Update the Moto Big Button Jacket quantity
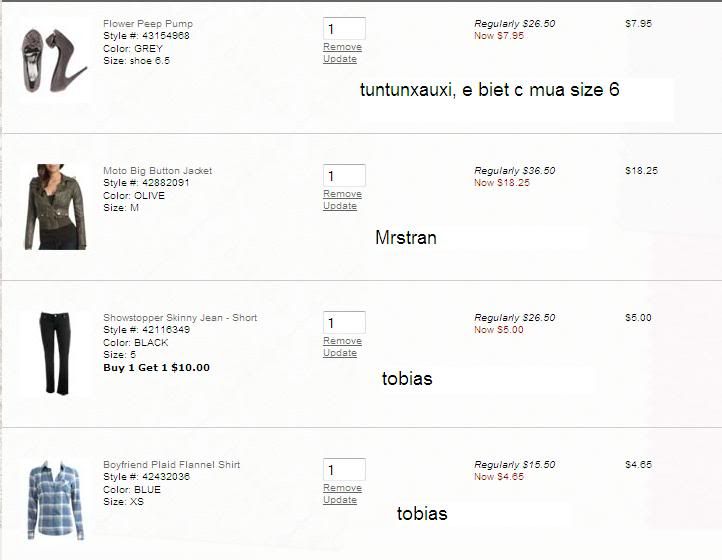Image resolution: width=722 pixels, height=560 pixels. [x=340, y=206]
